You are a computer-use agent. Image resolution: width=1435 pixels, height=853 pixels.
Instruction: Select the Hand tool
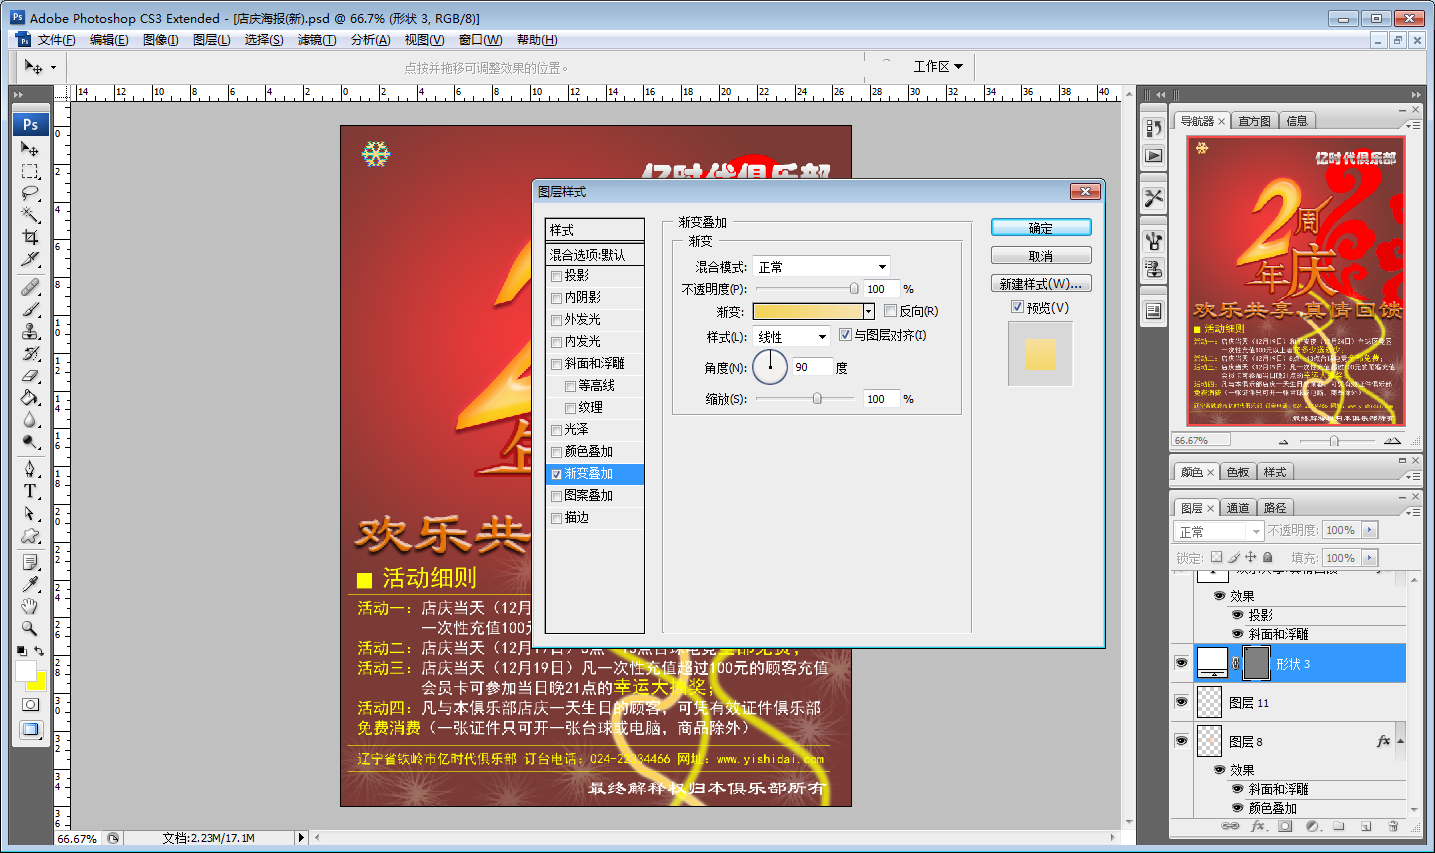click(30, 607)
